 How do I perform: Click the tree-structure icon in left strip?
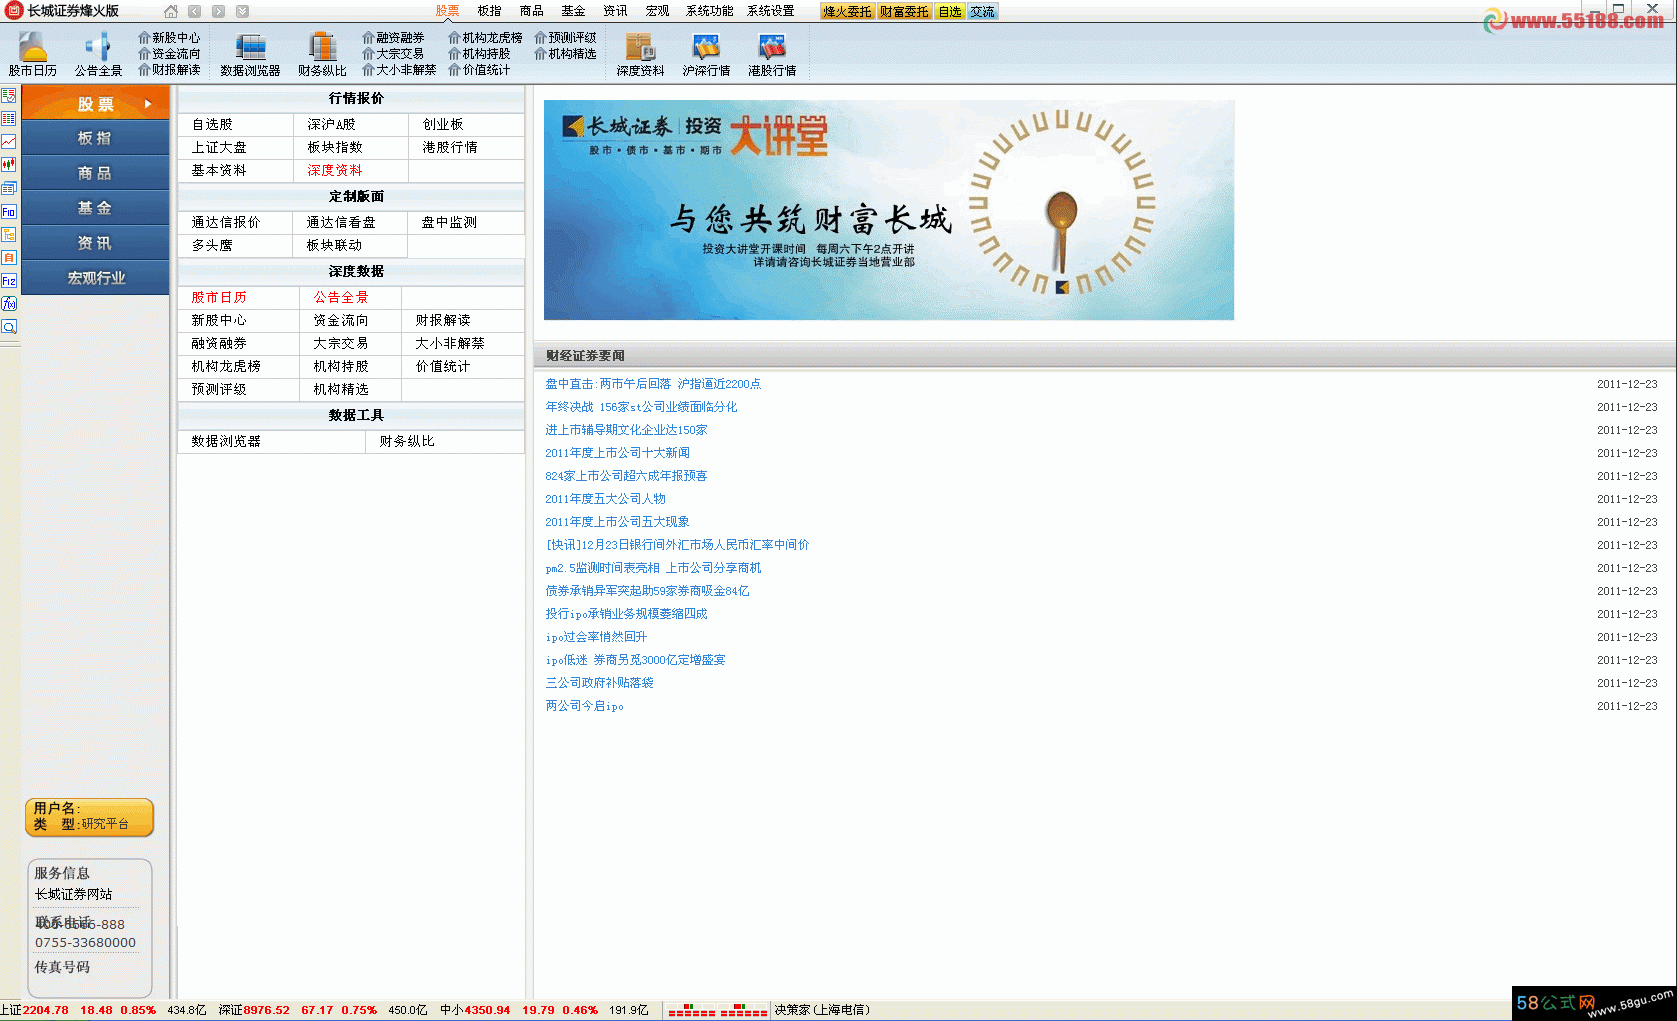click(x=9, y=235)
